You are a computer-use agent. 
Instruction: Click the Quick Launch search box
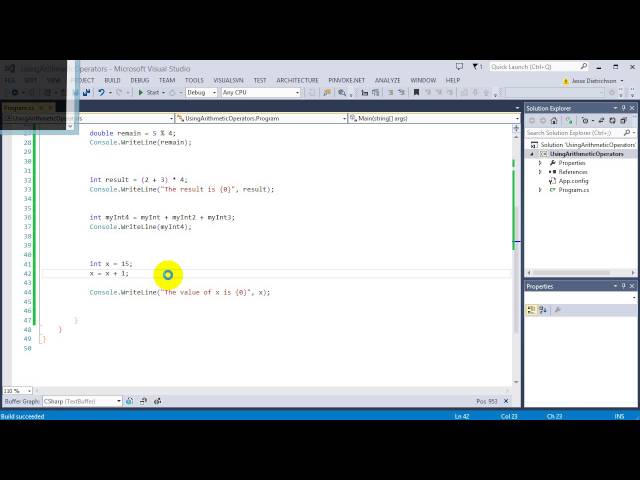click(539, 67)
